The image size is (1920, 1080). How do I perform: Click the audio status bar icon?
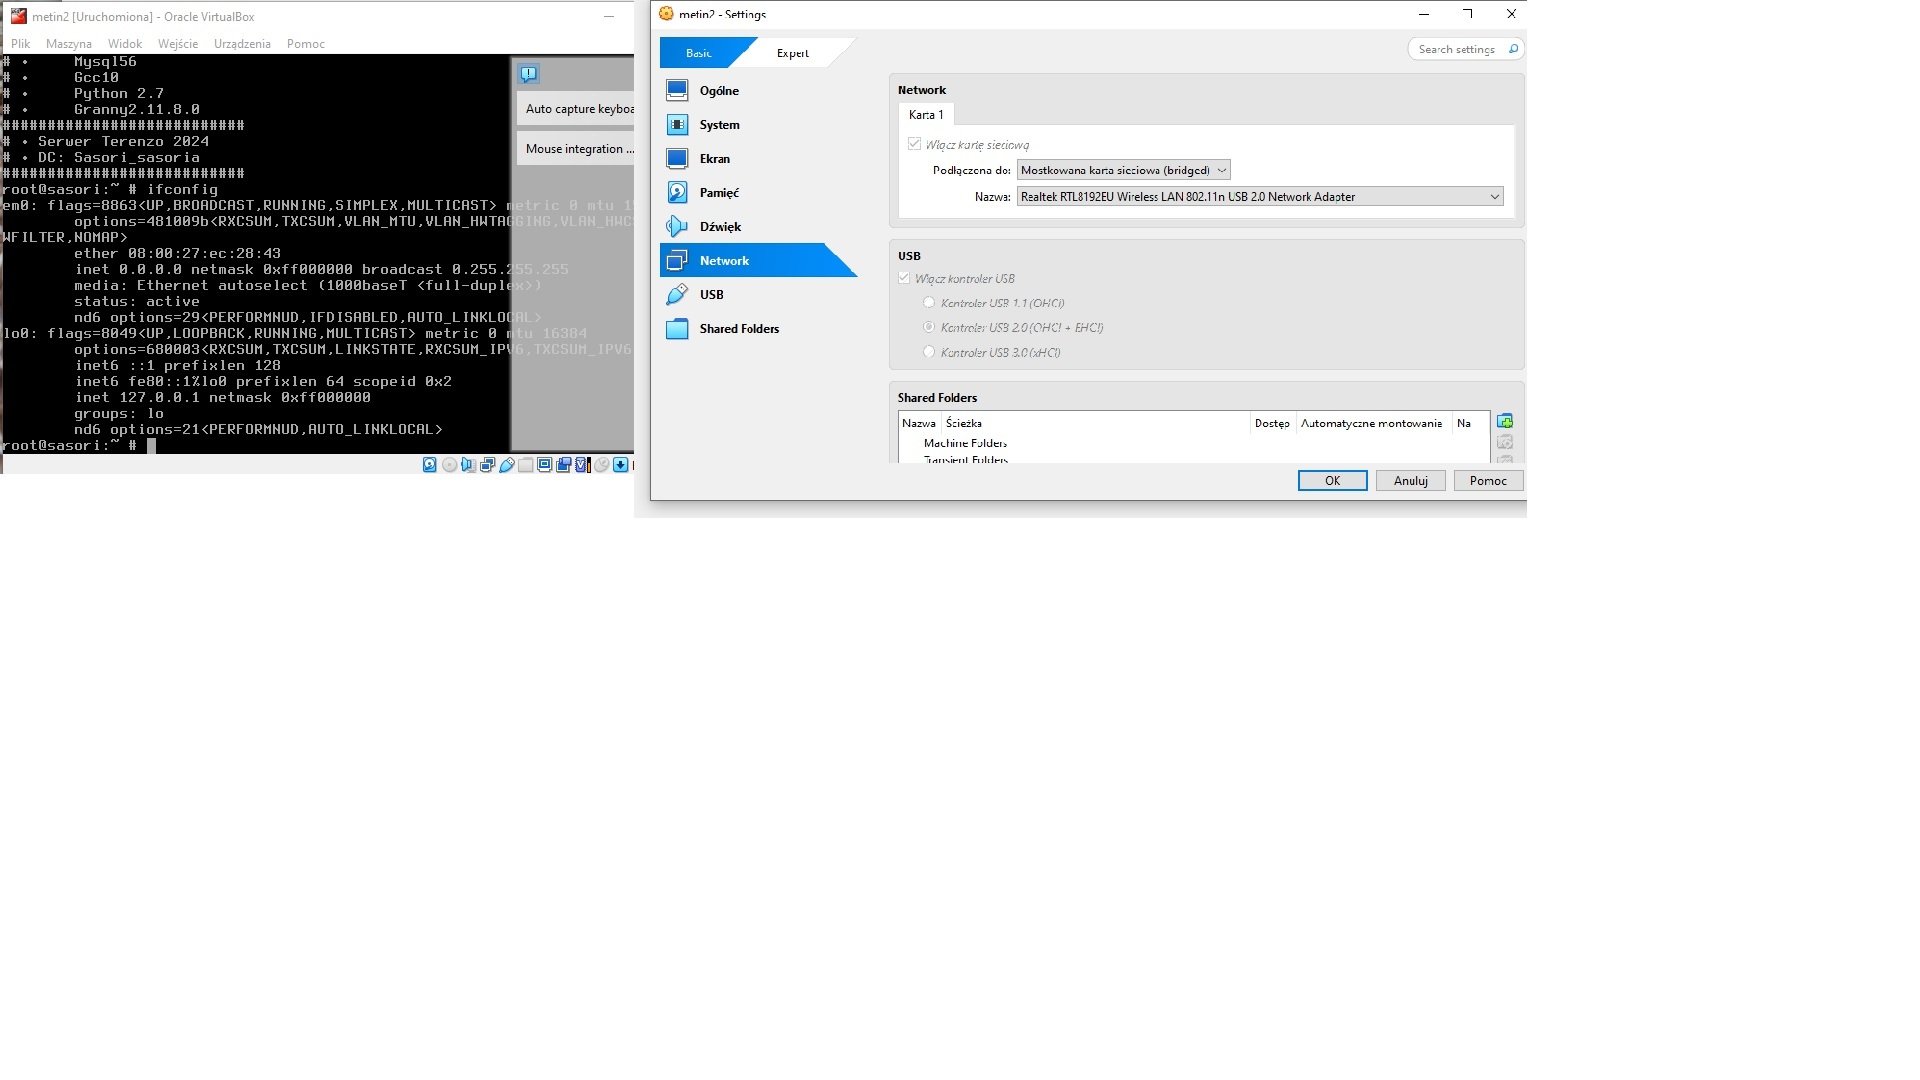click(x=468, y=465)
